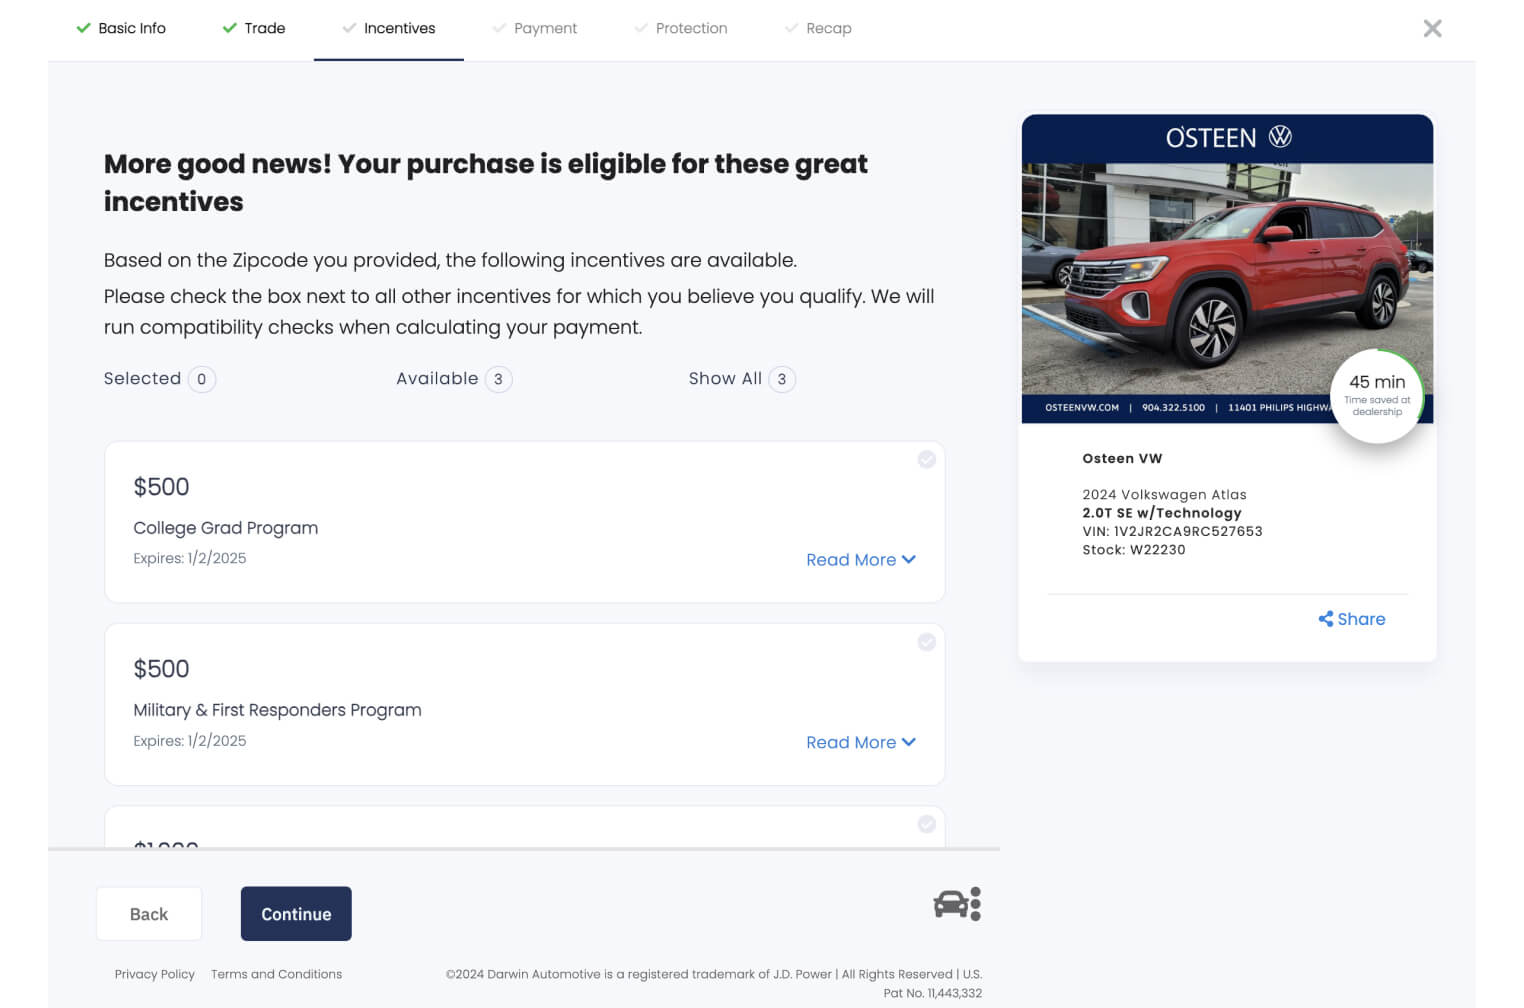The image size is (1524, 1008).
Task: Click the Basic Info green checkmark
Action: point(83,28)
